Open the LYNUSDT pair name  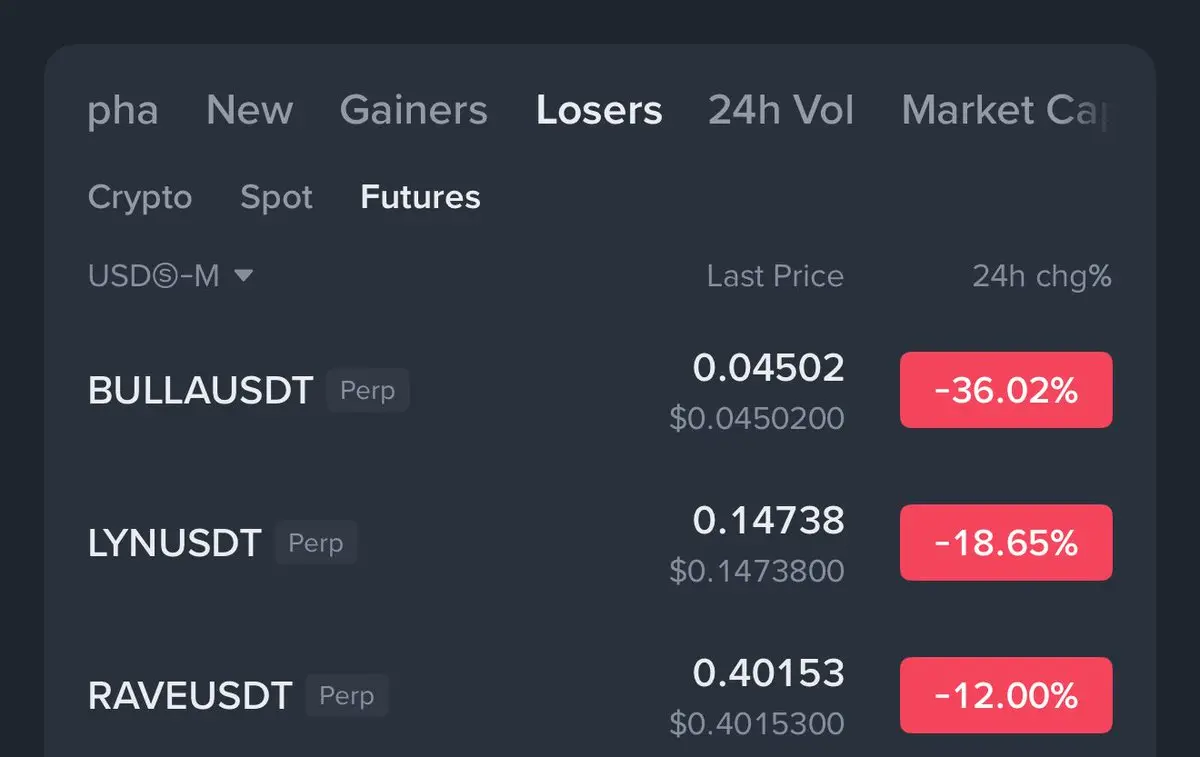tap(174, 543)
